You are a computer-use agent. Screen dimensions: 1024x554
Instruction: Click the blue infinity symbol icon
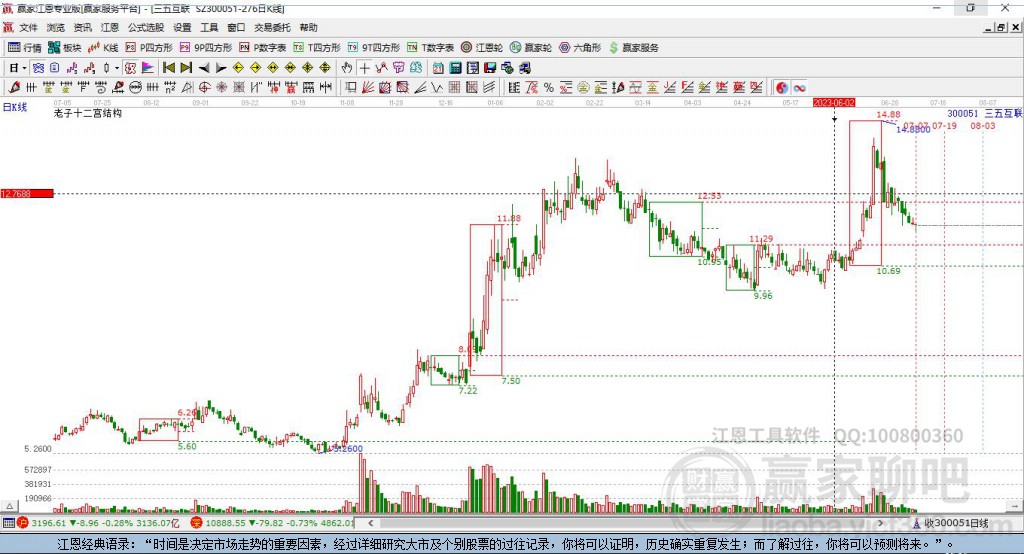pyautogui.click(x=799, y=88)
